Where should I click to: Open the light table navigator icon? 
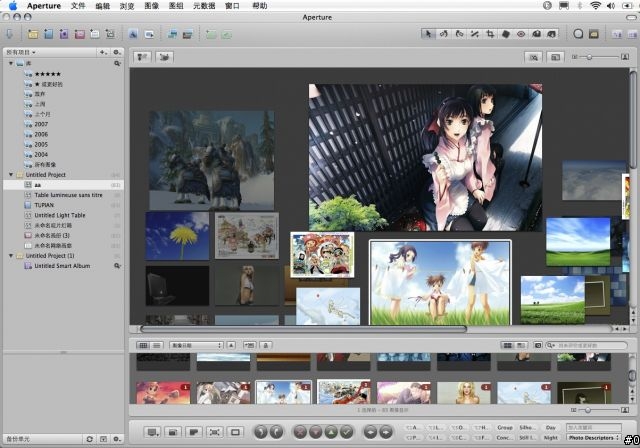point(594,34)
